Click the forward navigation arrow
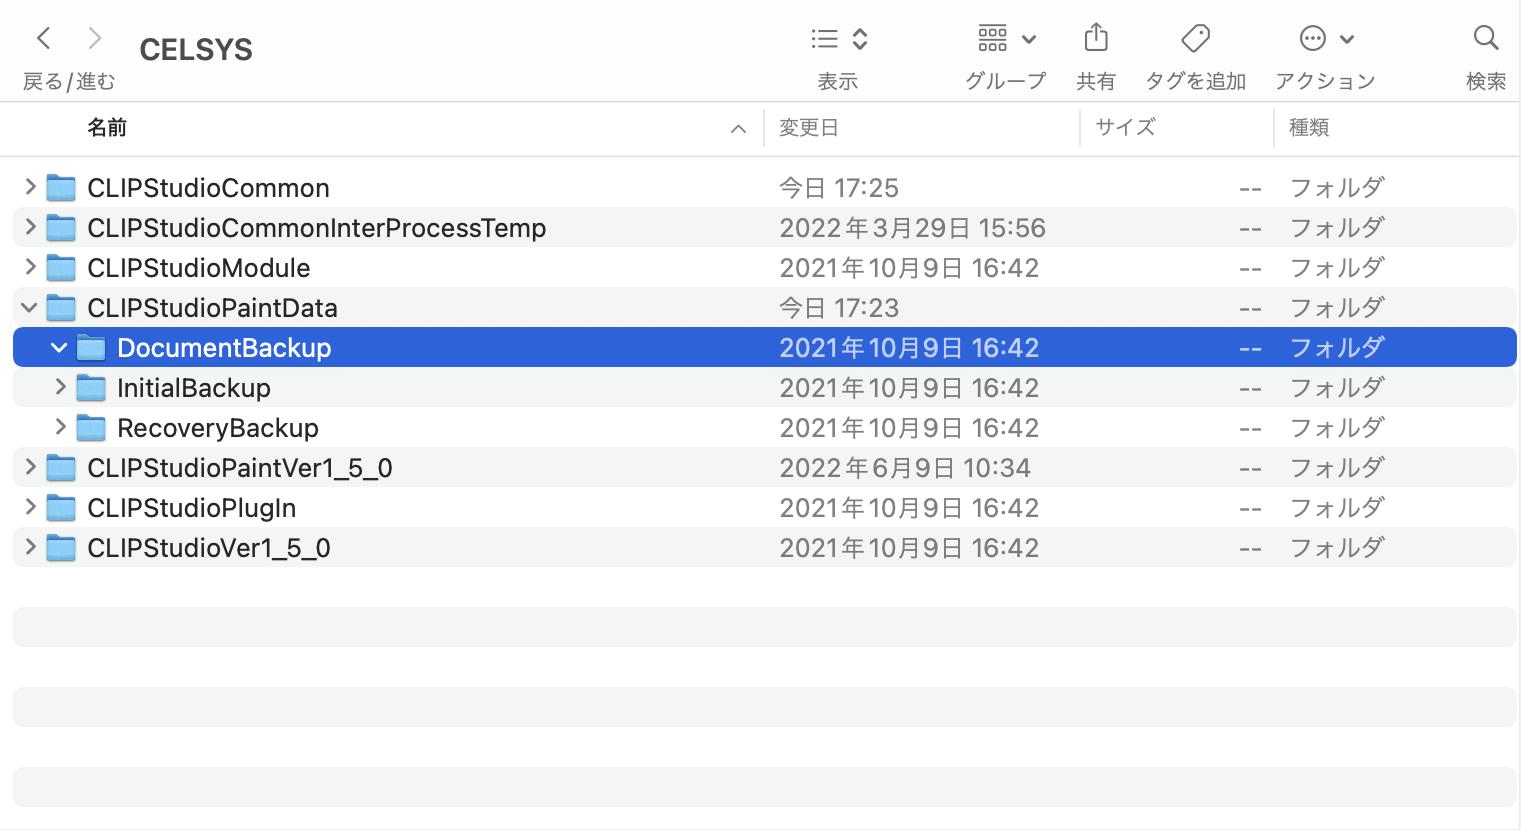Viewport: 1521px width, 830px height. coord(95,39)
